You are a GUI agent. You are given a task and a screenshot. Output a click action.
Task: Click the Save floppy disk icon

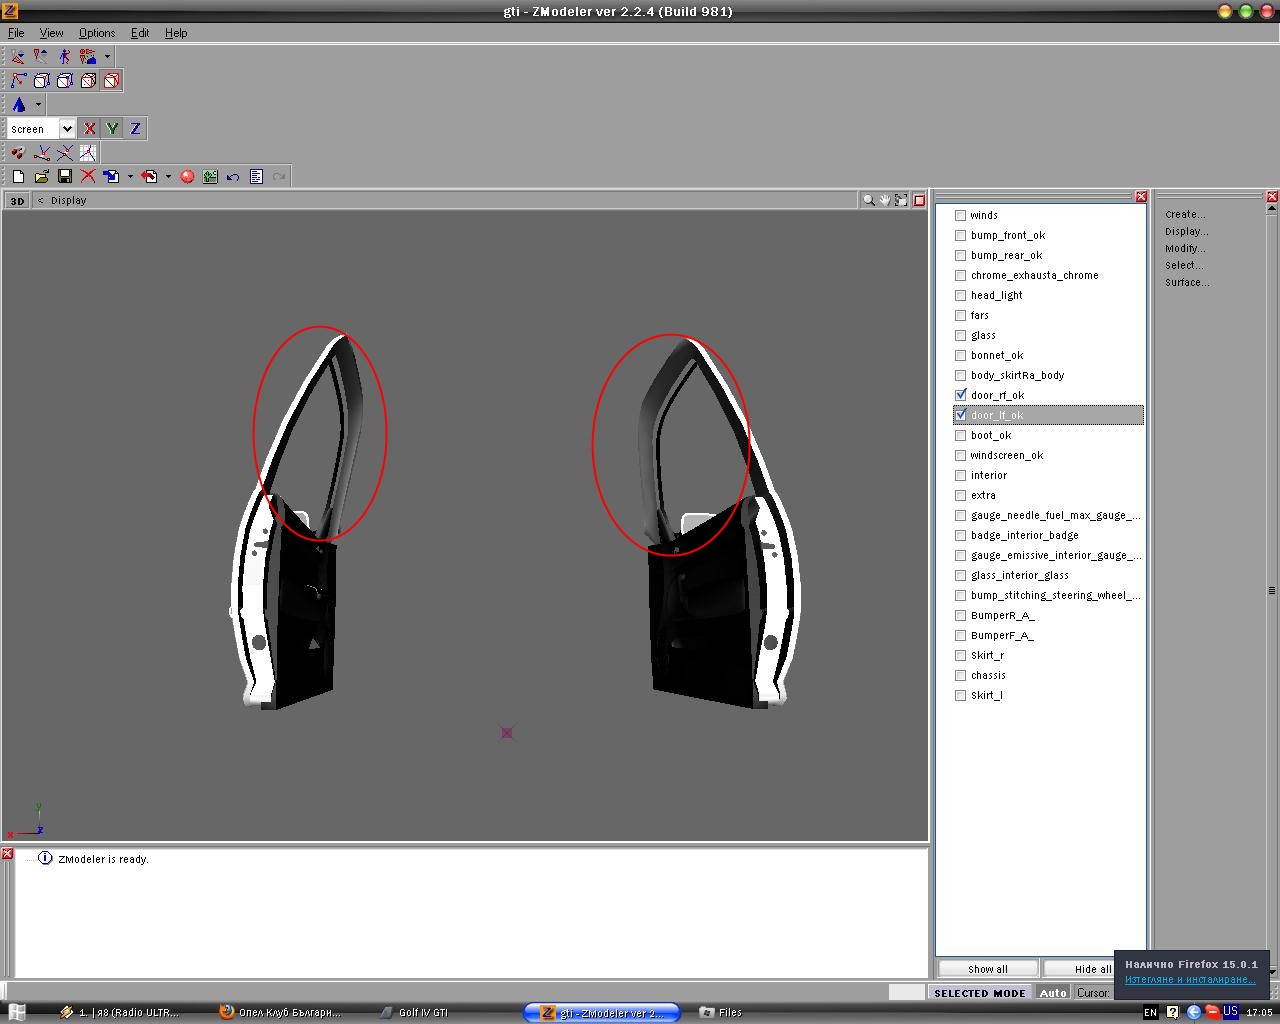[x=65, y=176]
